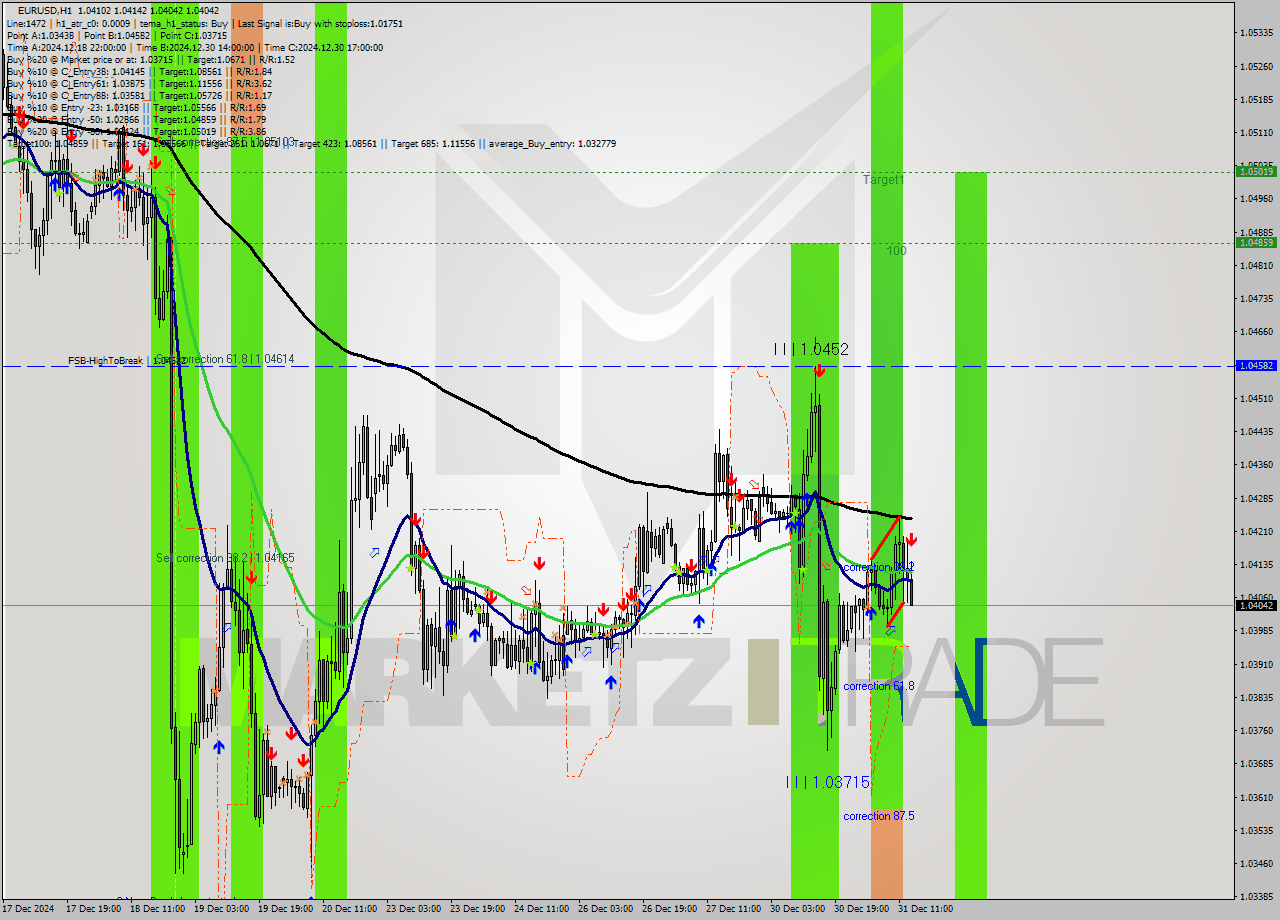The width and height of the screenshot is (1280, 920).
Task: Click the '24 Dec 11:00' time axis label
Action: click(x=542, y=909)
